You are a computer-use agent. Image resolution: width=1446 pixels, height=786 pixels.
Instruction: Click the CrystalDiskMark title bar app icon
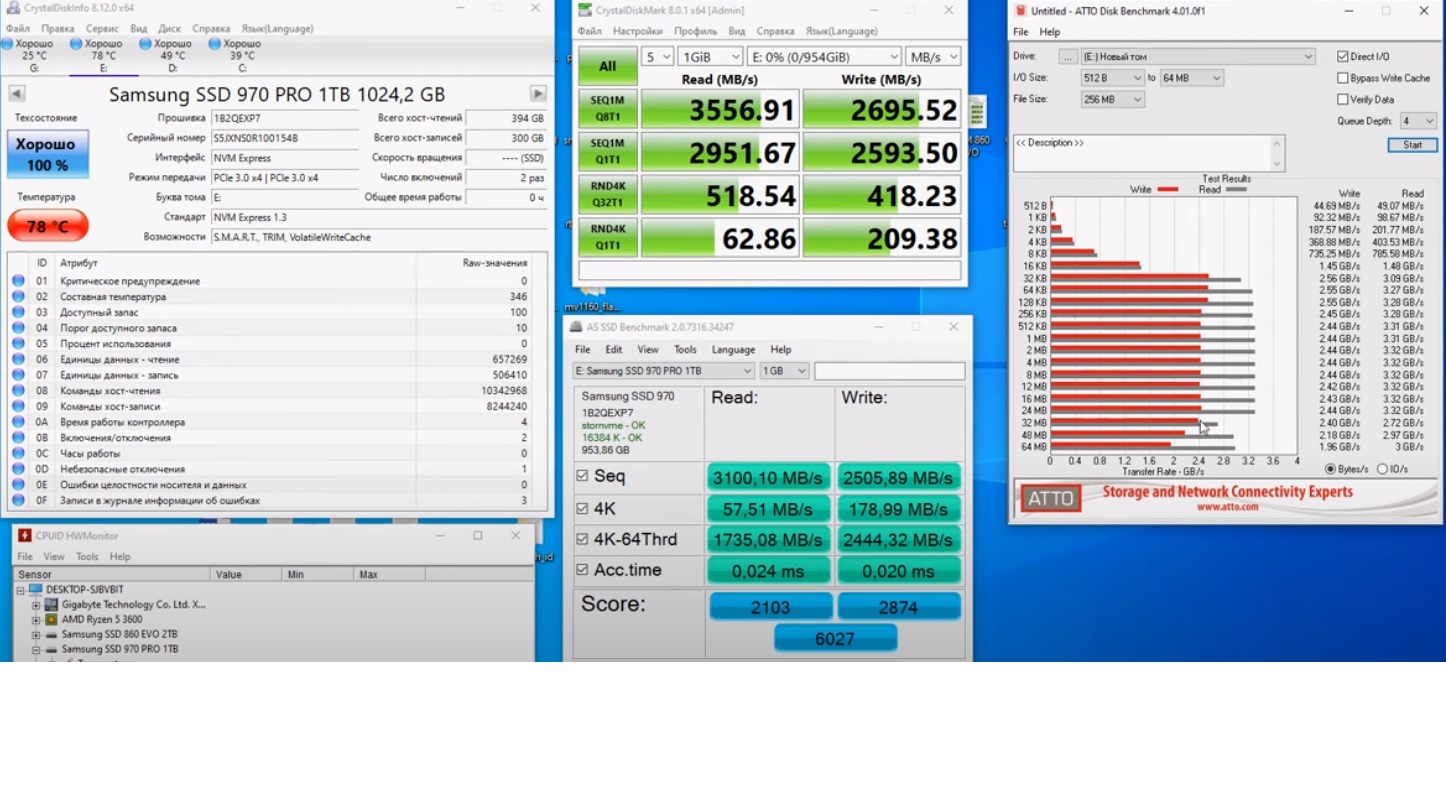[585, 10]
